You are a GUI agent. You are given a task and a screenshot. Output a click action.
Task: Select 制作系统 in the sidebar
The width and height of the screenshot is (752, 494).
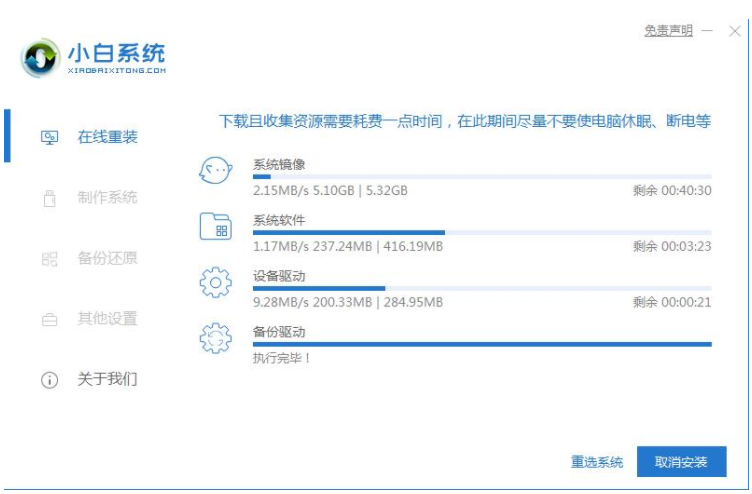[x=108, y=198]
